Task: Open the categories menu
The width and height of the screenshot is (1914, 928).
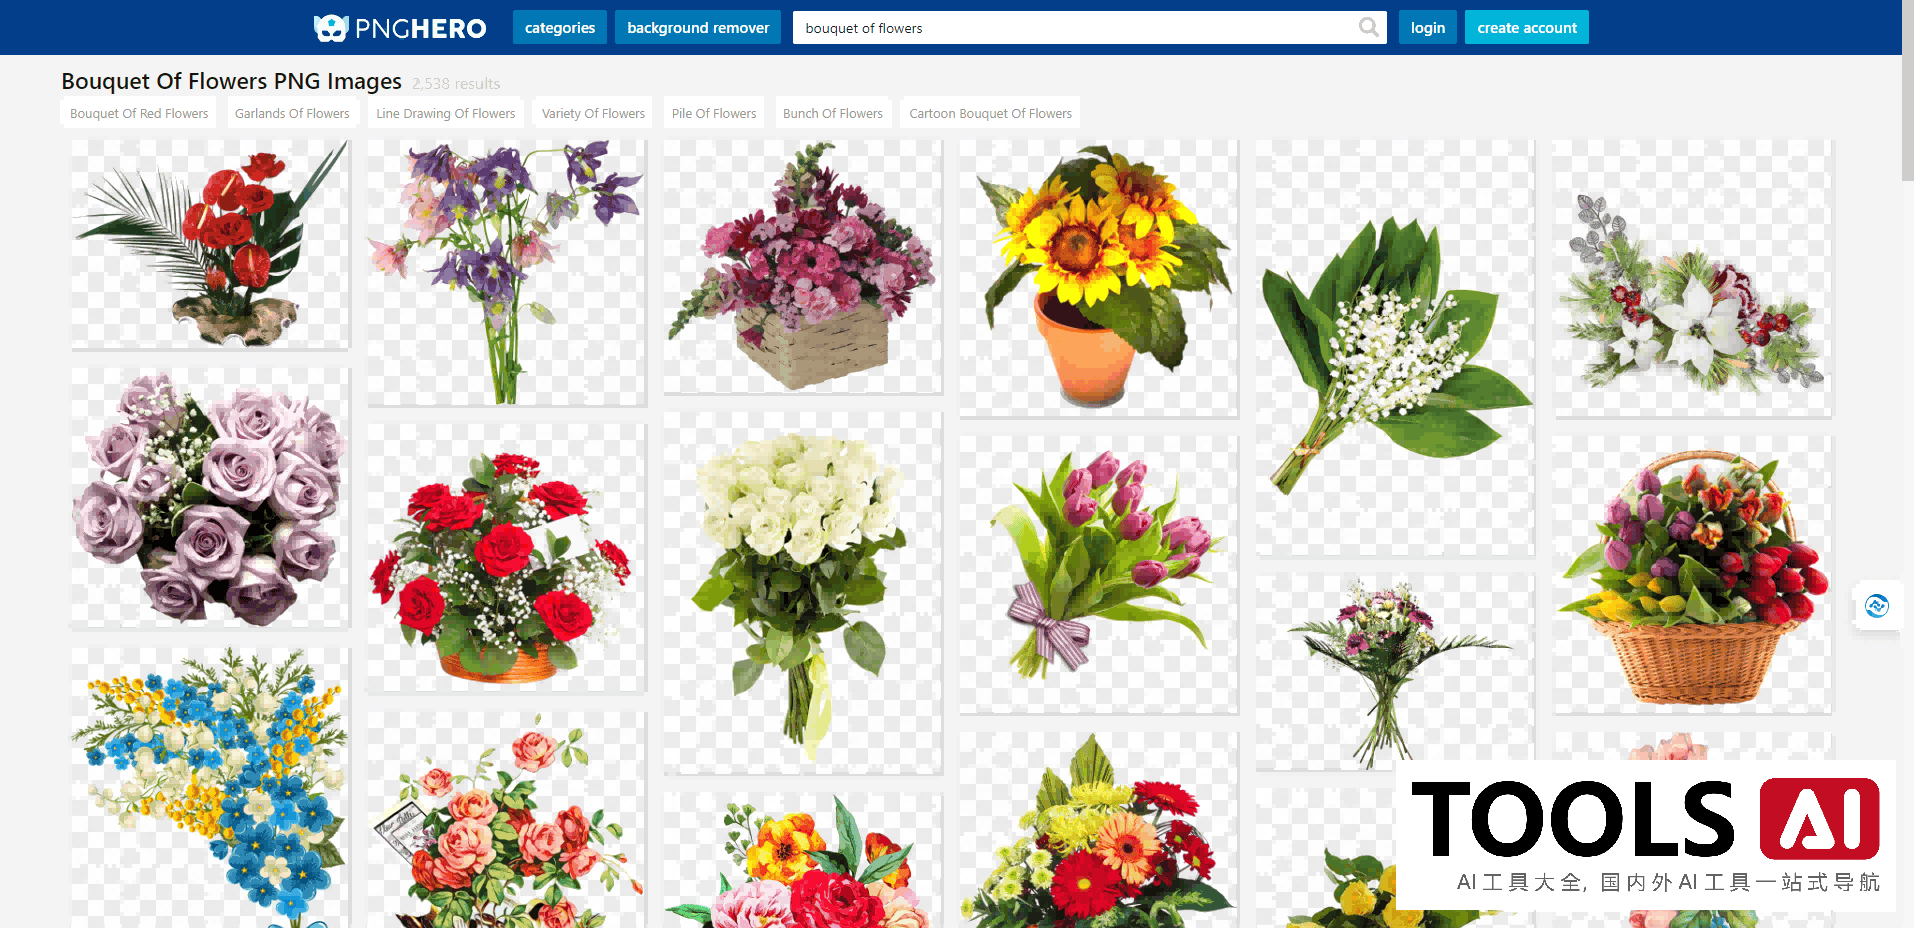Action: coord(559,28)
